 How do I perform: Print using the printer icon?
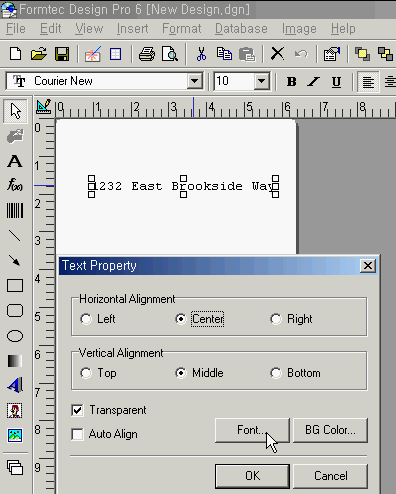[147, 54]
